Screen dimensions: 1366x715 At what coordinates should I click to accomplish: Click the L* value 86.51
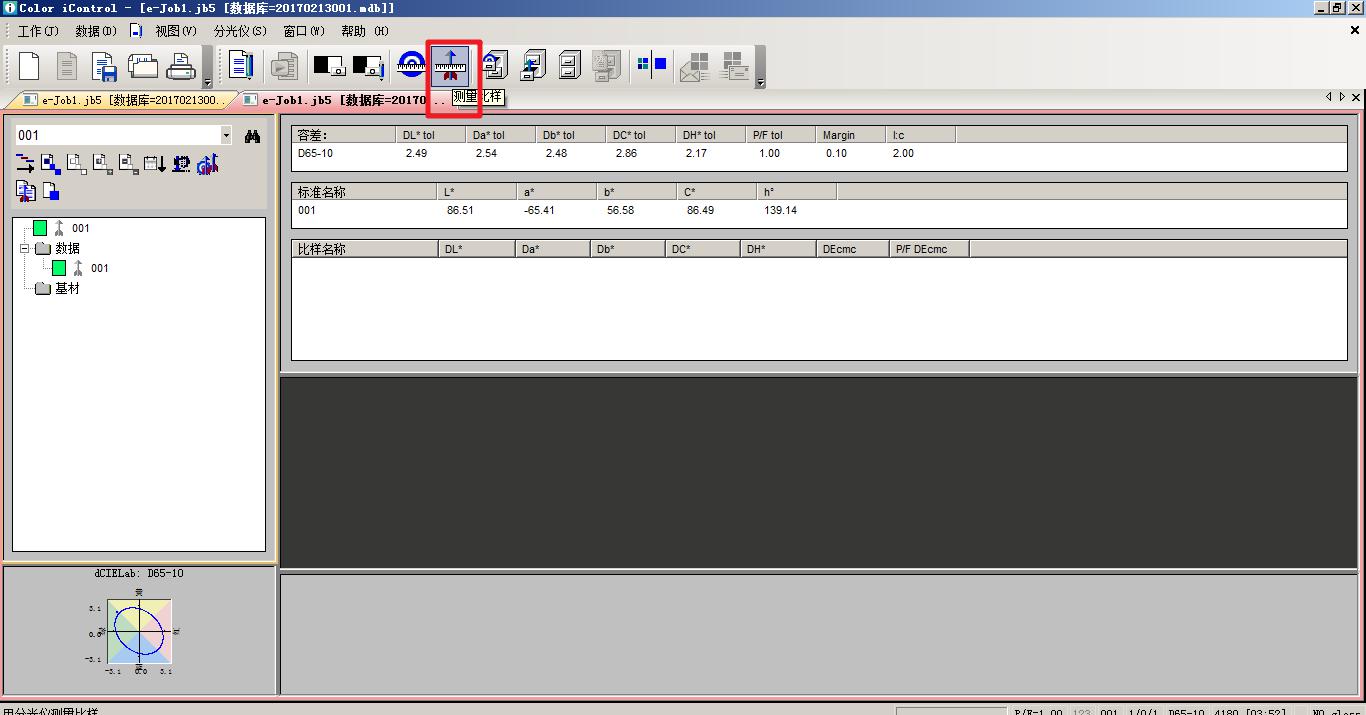click(460, 210)
